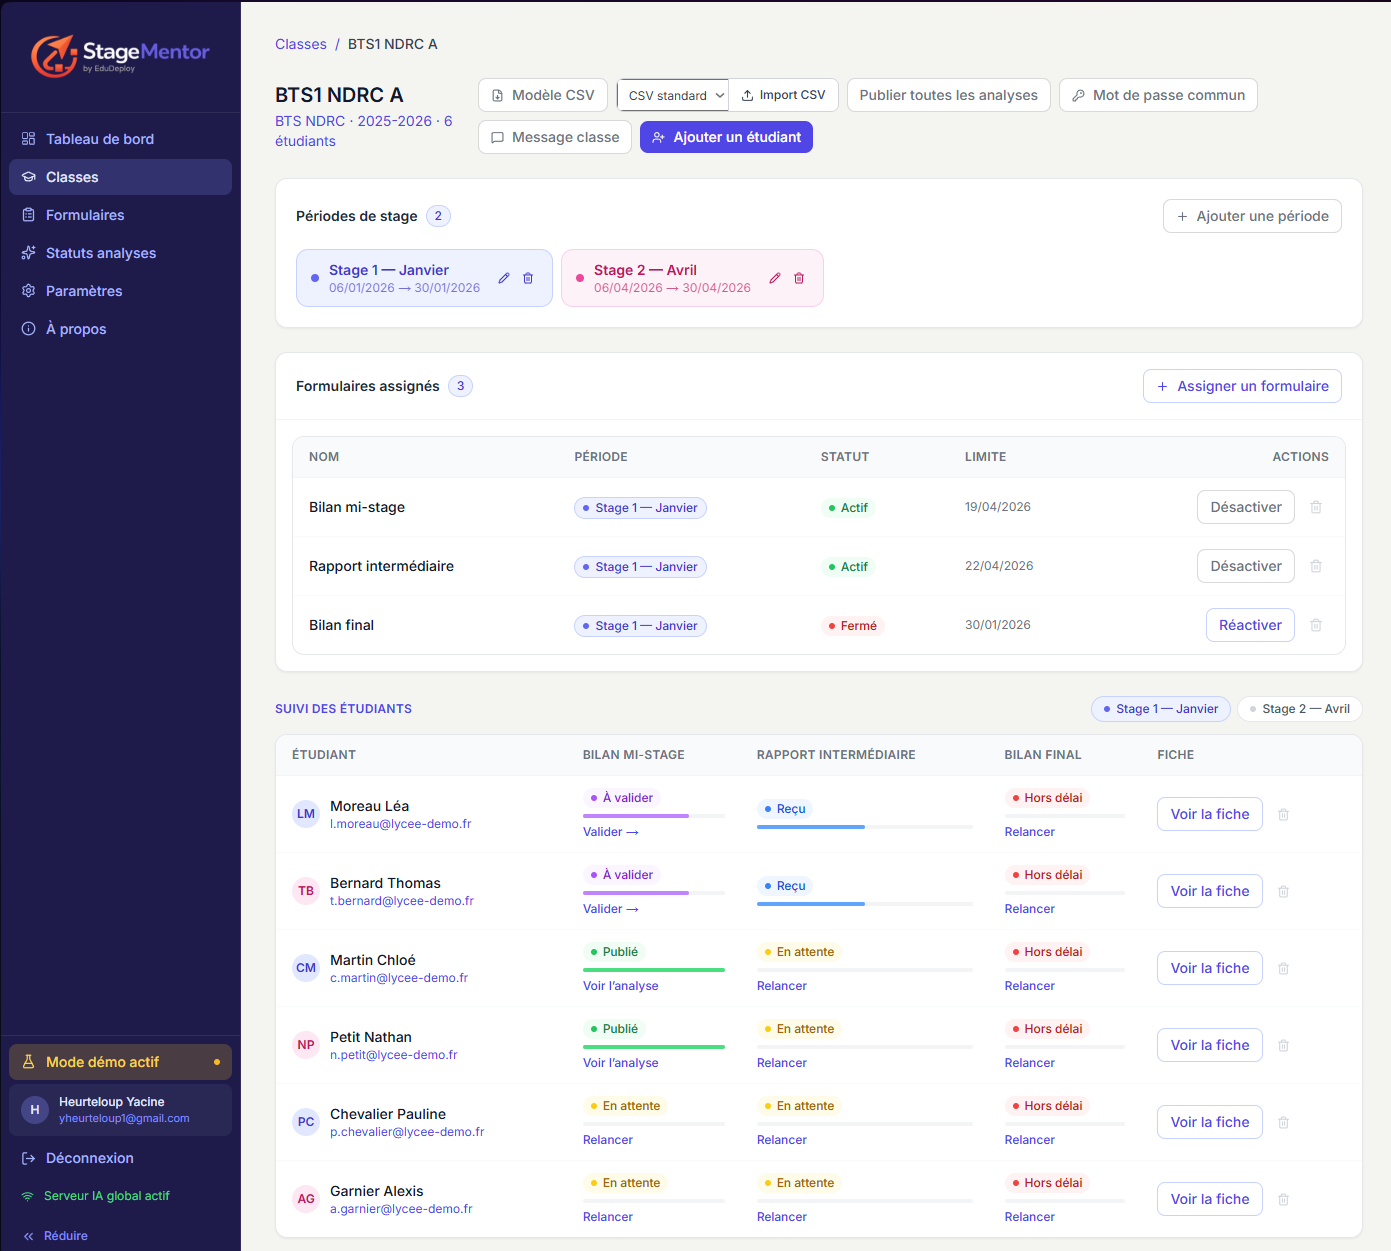Click the StageMentor logo
1391x1251 pixels.
pos(120,55)
